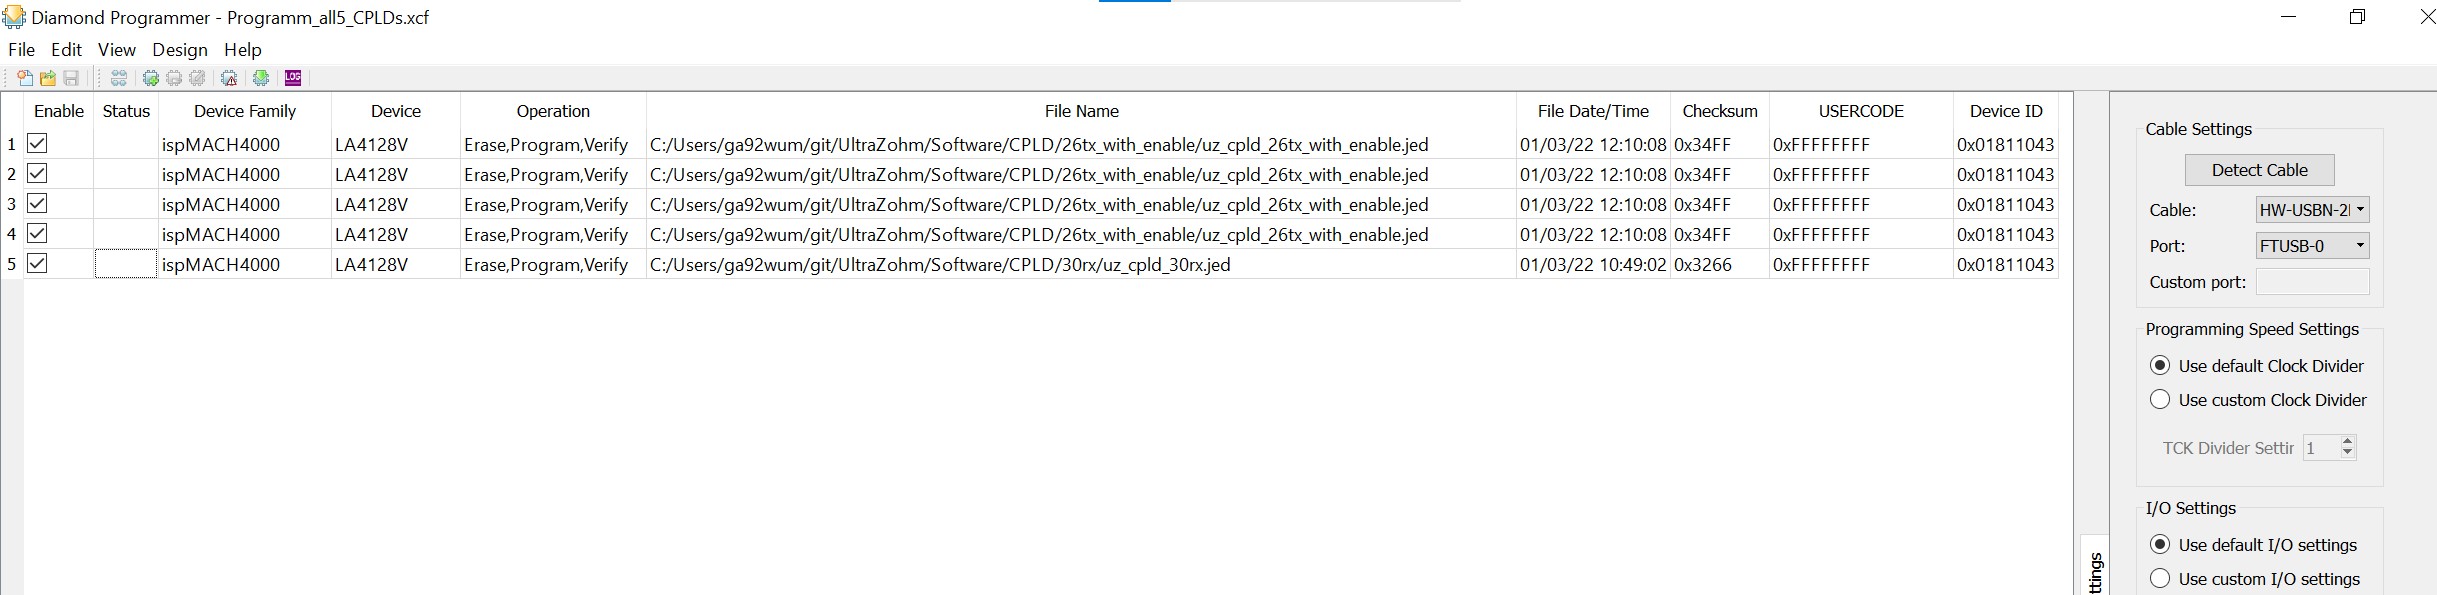This screenshot has height=595, width=2437.
Task: Click the grayed-out chip icon with a pencil
Action: click(x=197, y=78)
